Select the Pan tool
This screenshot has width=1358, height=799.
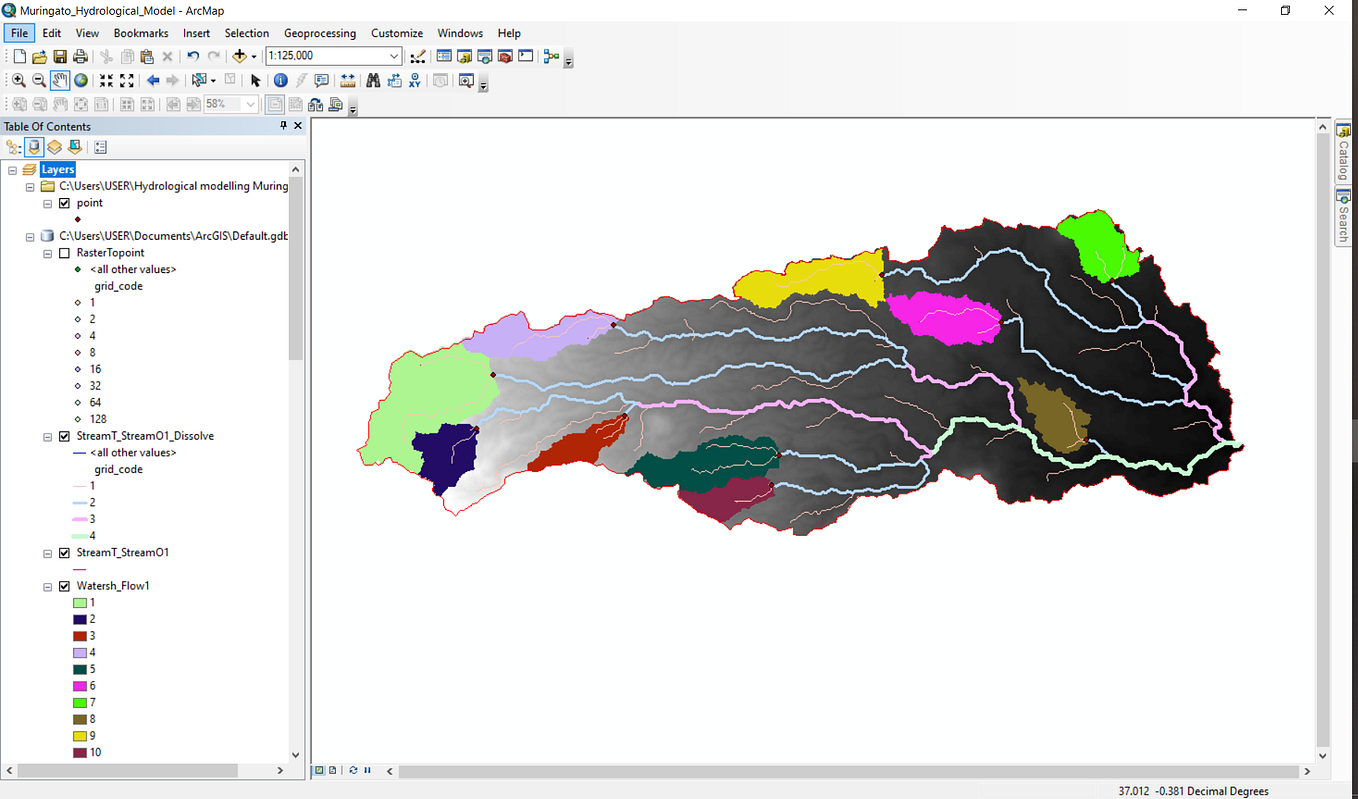59,80
